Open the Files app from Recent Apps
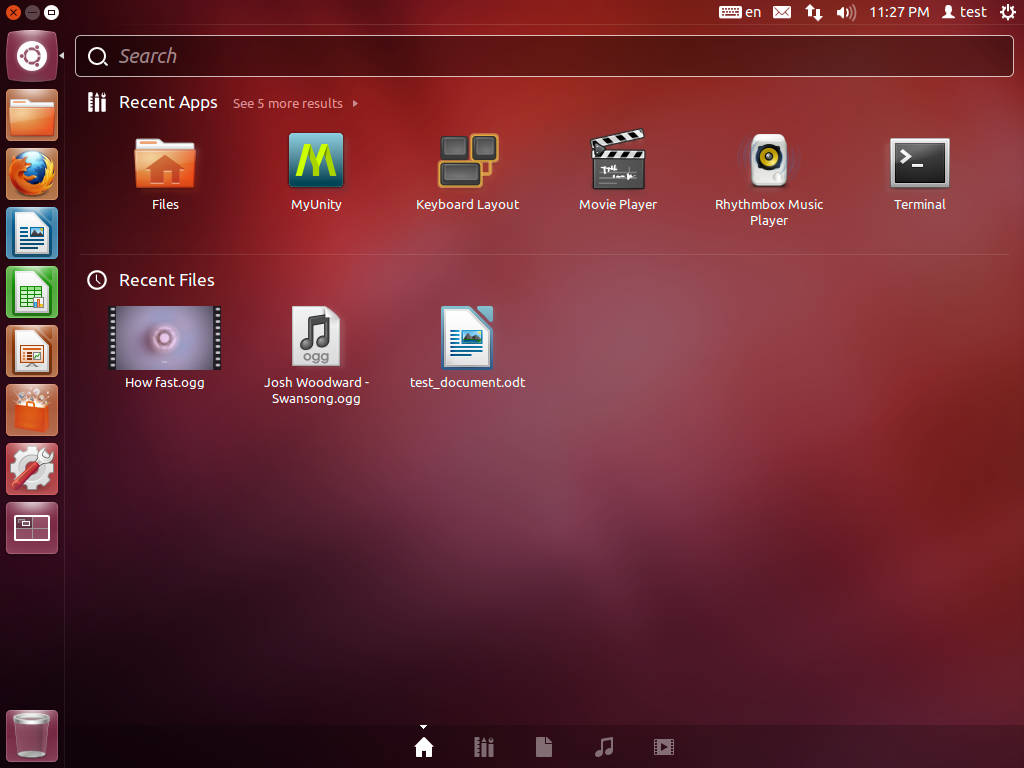The width and height of the screenshot is (1024, 768). coord(164,161)
